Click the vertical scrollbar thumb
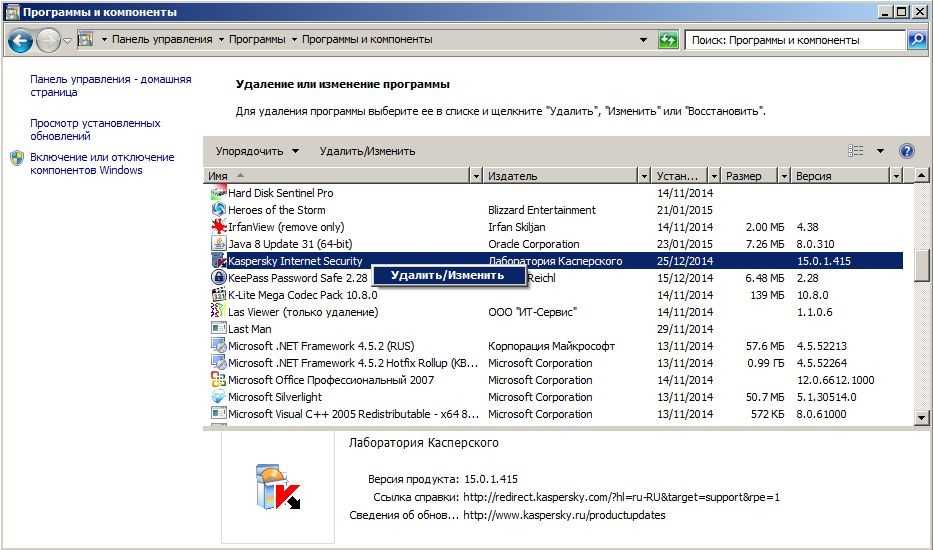The height and width of the screenshot is (550, 933). pyautogui.click(x=921, y=264)
